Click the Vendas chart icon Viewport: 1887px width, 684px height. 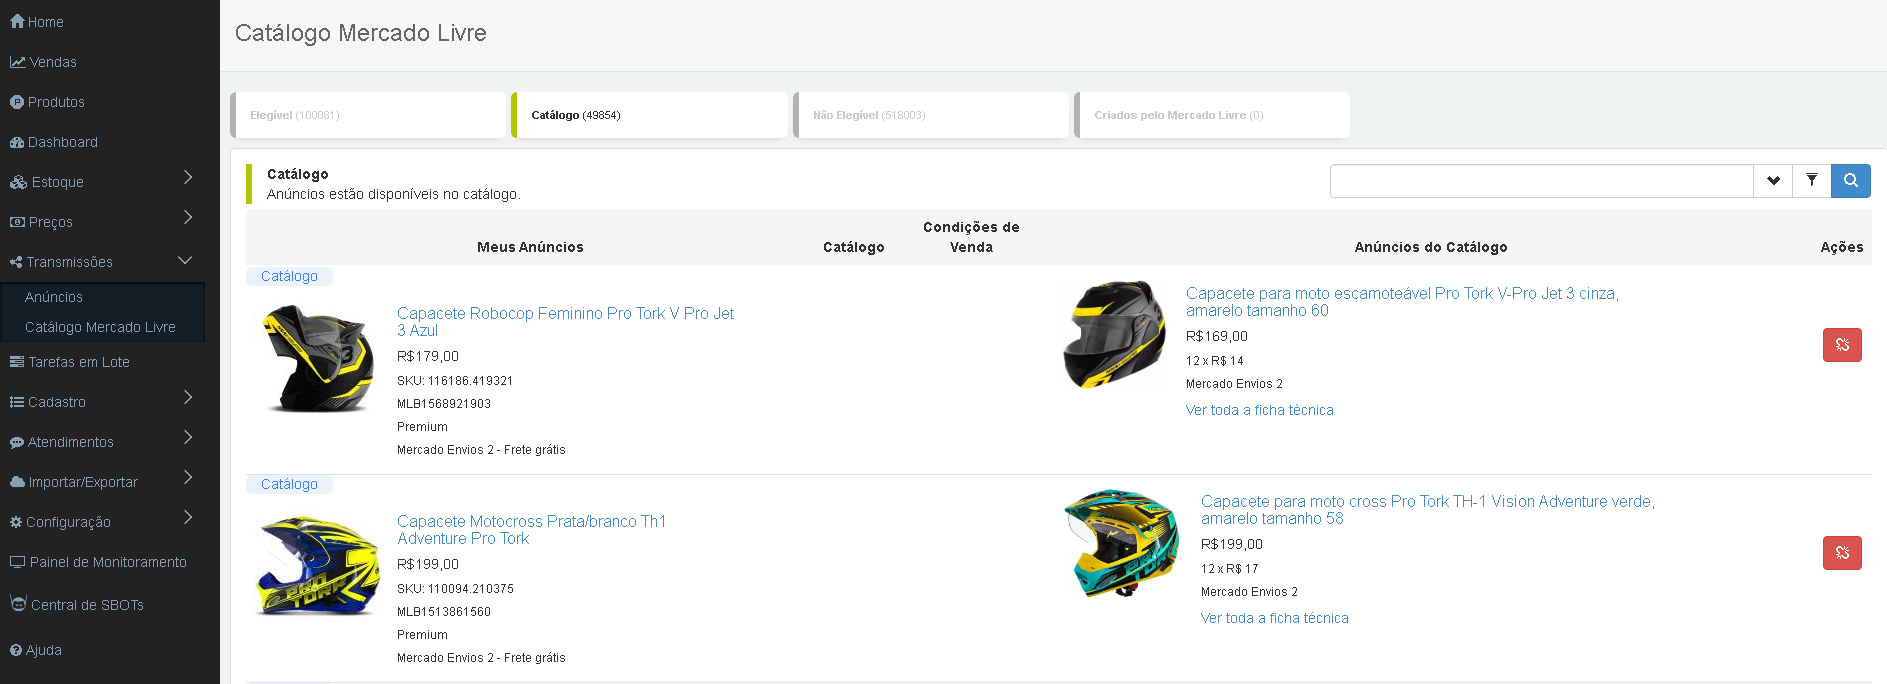click(17, 62)
